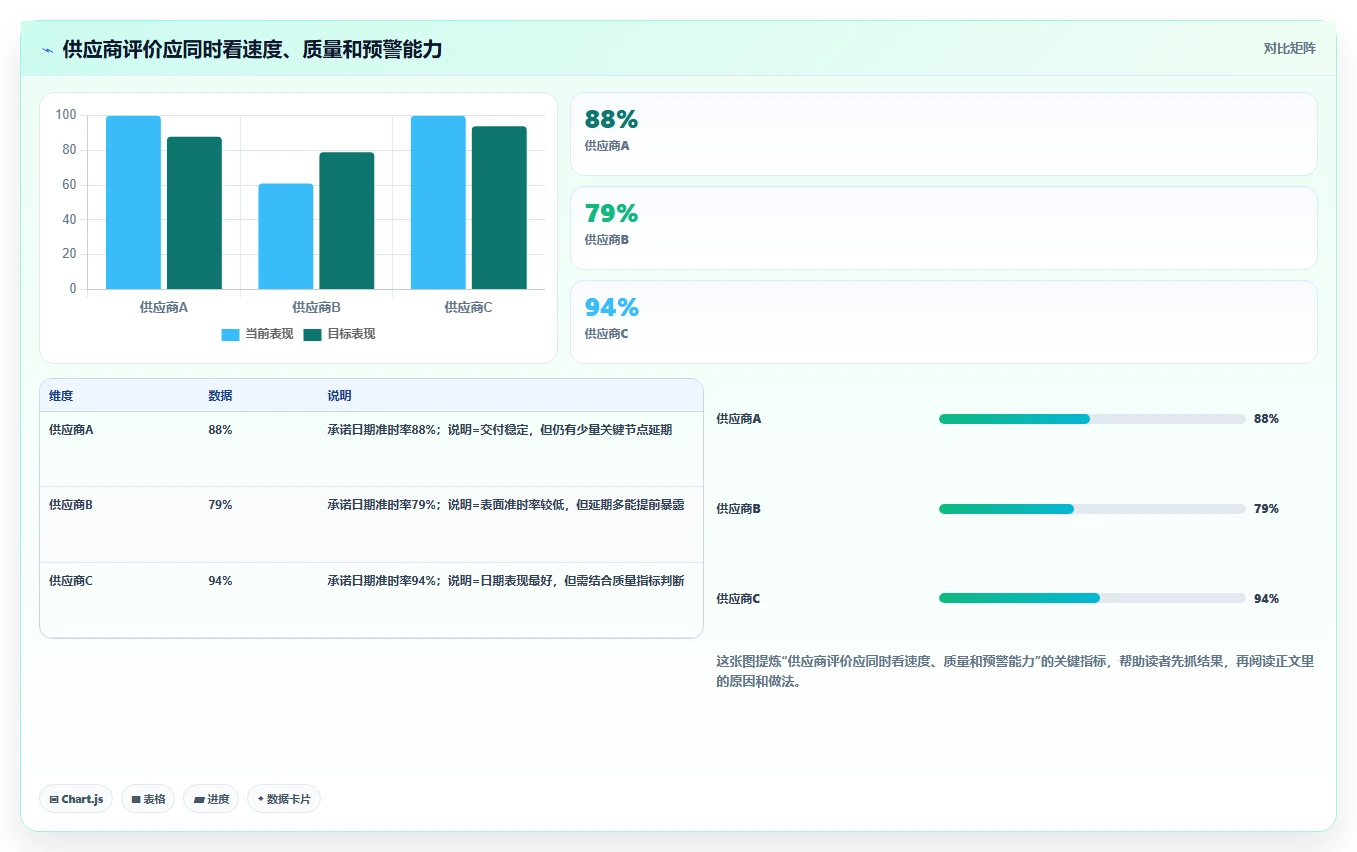Click the 供应商B label beside its progress bar
Image resolution: width=1357 pixels, height=852 pixels.
click(738, 509)
